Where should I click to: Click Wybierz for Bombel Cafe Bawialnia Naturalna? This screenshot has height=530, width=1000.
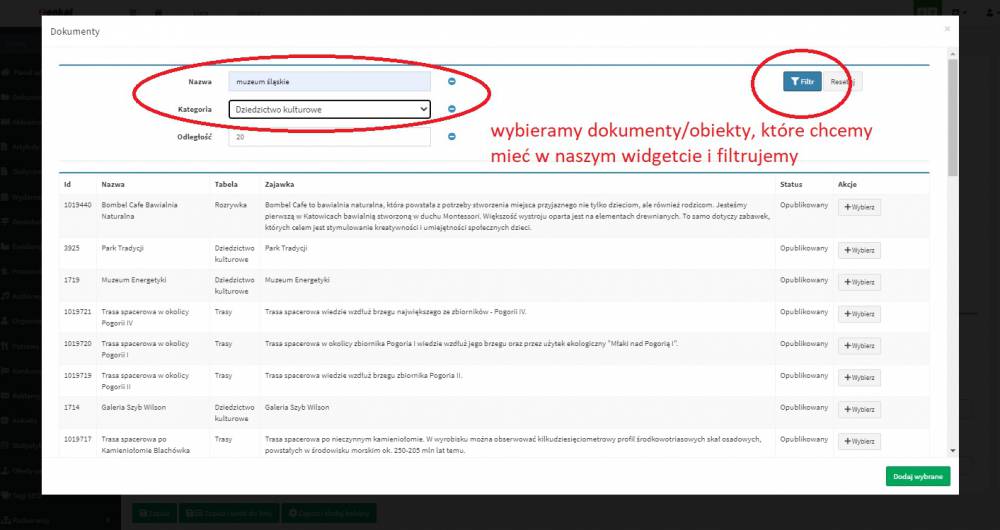click(859, 207)
